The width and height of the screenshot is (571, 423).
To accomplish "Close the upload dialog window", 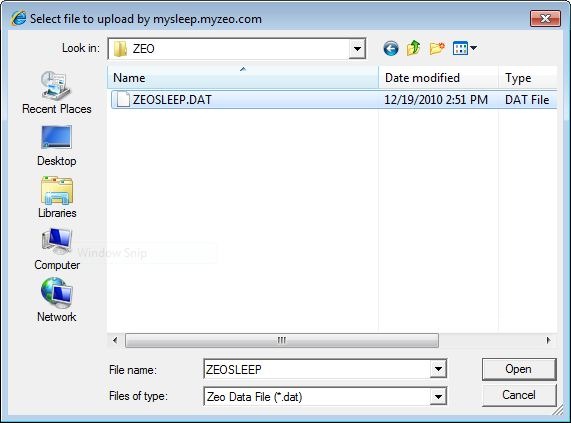I will coord(545,18).
